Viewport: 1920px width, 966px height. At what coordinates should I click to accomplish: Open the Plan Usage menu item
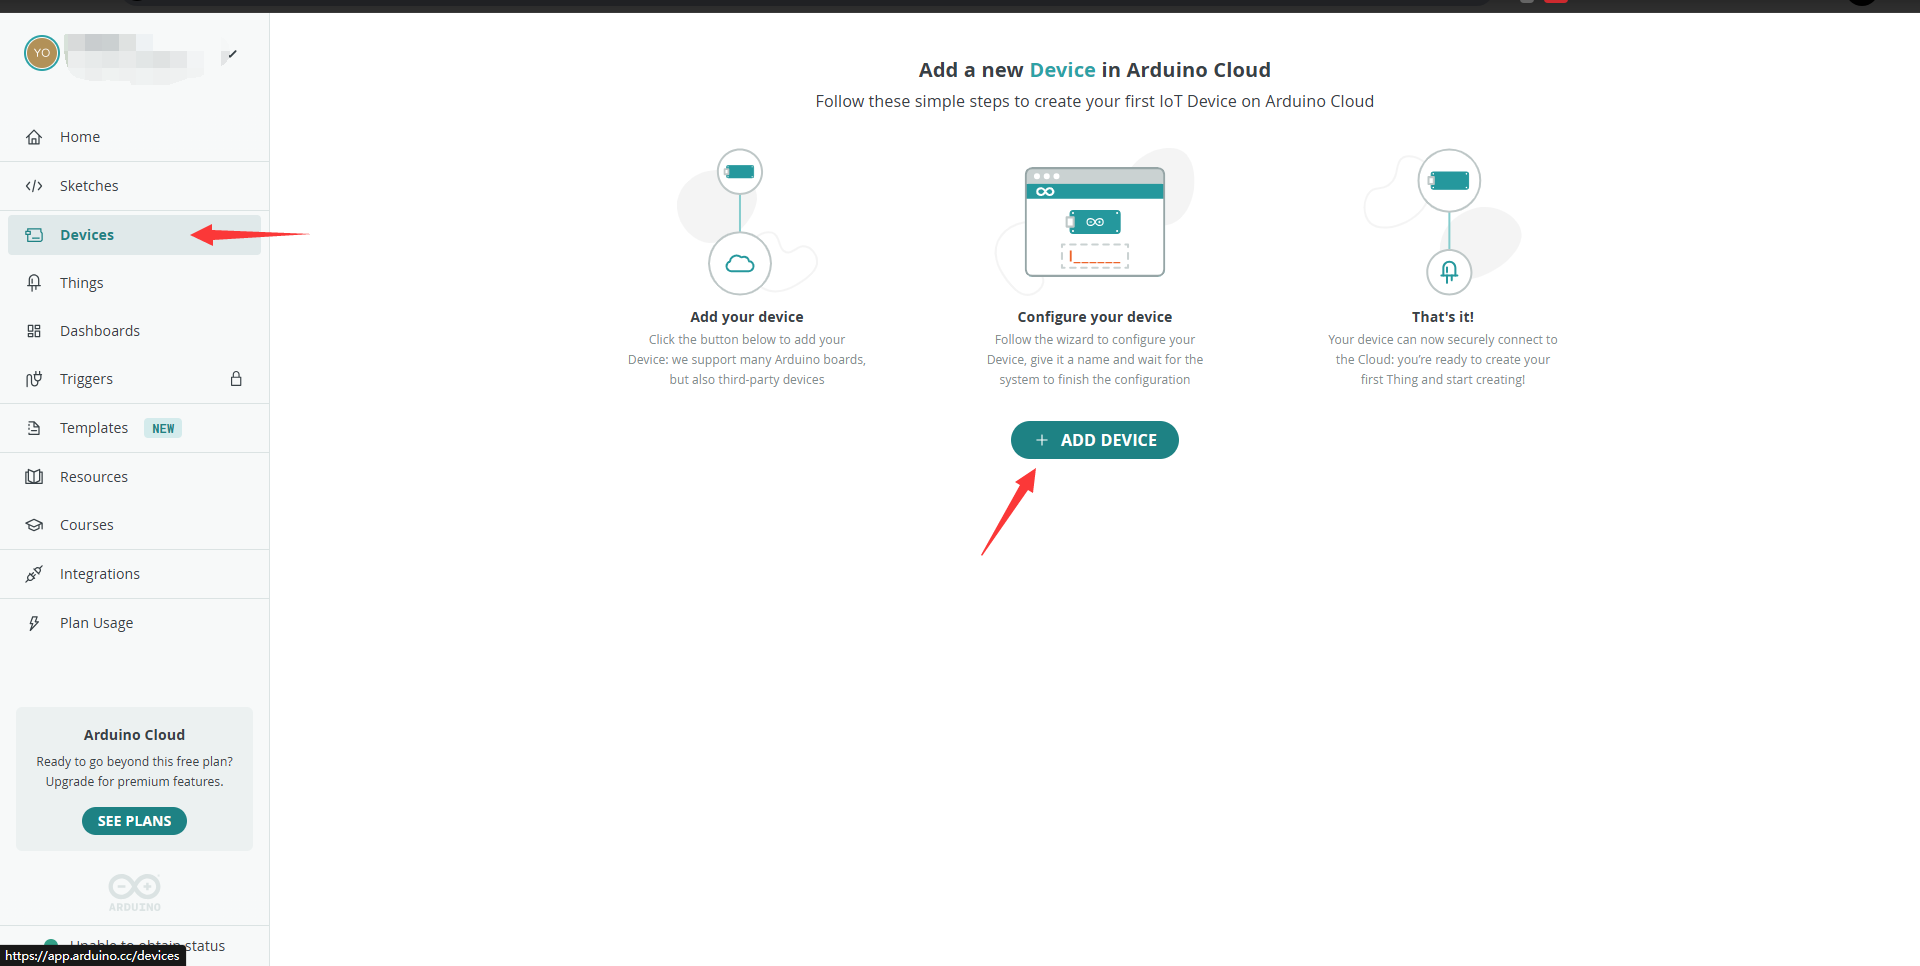(134, 623)
